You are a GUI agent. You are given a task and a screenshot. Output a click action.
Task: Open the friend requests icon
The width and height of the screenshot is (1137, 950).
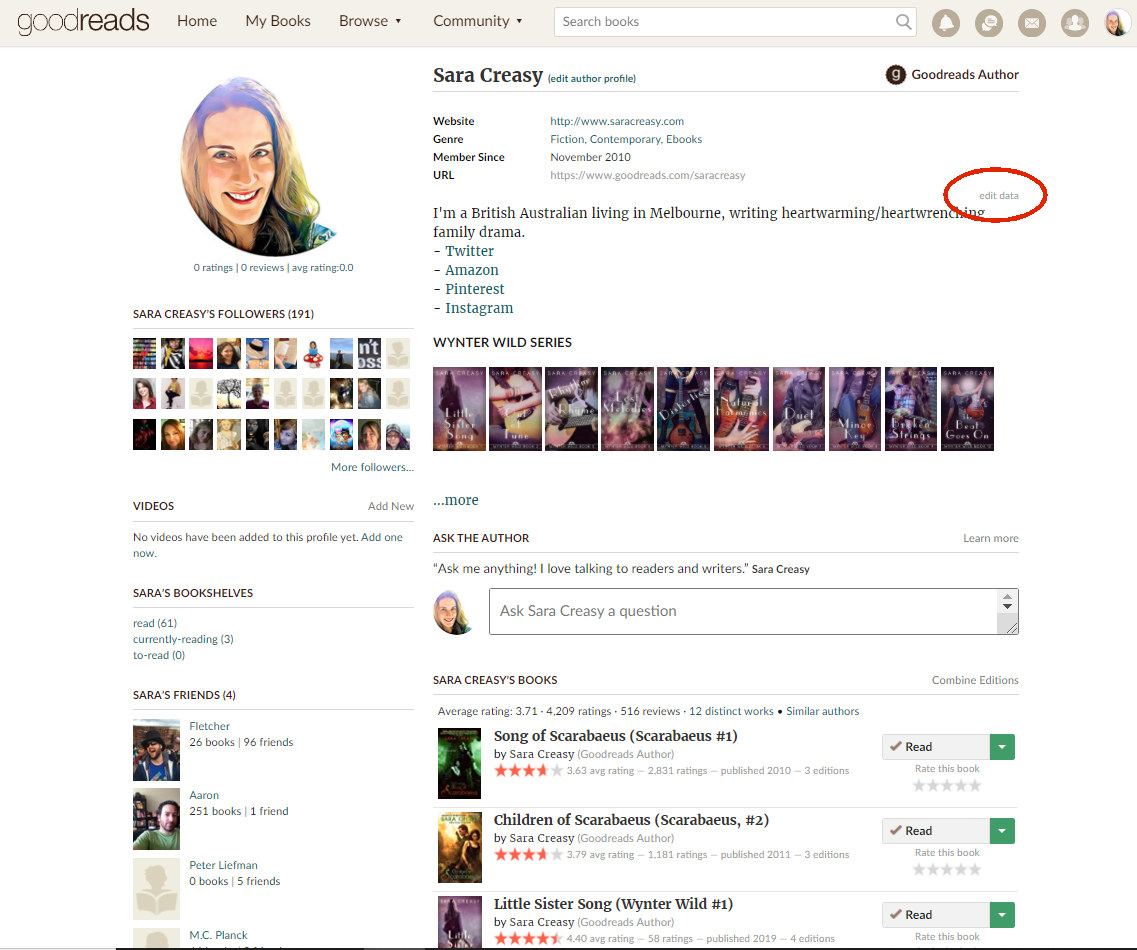point(1074,22)
